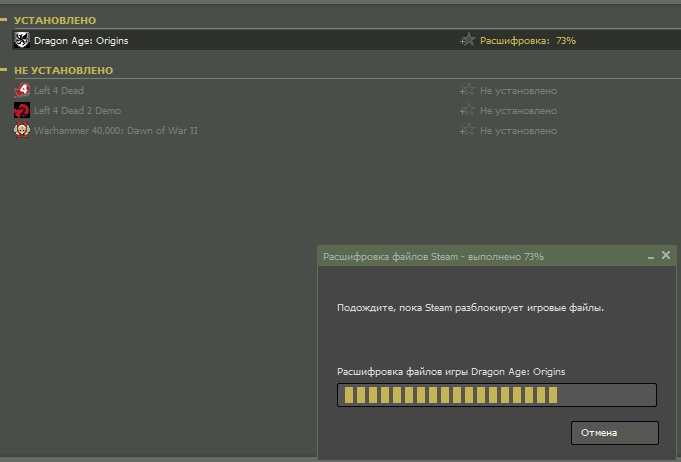Click the Отмена button in decryption dialog
This screenshot has width=681, height=462.
coord(615,432)
